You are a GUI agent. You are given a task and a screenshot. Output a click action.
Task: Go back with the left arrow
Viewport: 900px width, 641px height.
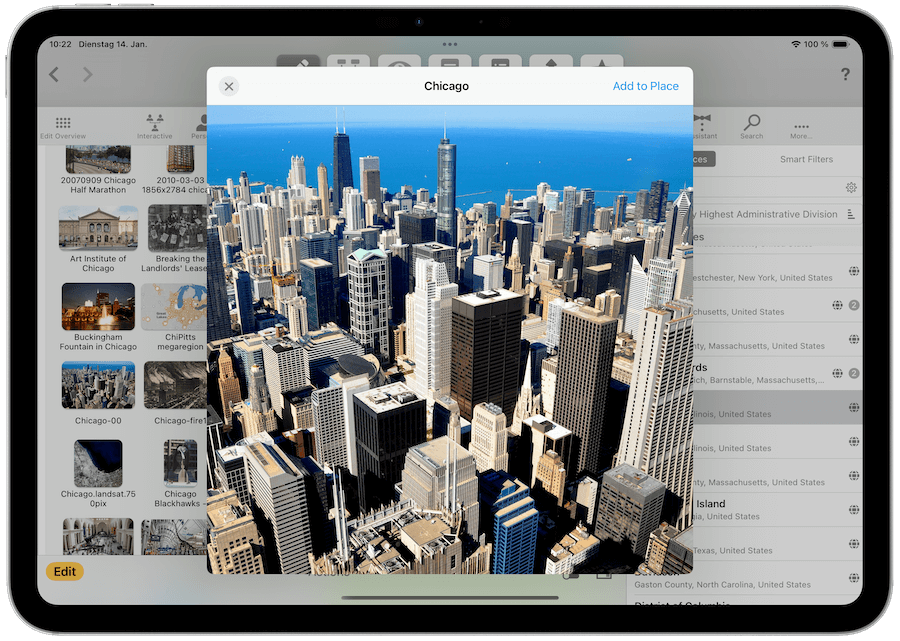pyautogui.click(x=55, y=75)
